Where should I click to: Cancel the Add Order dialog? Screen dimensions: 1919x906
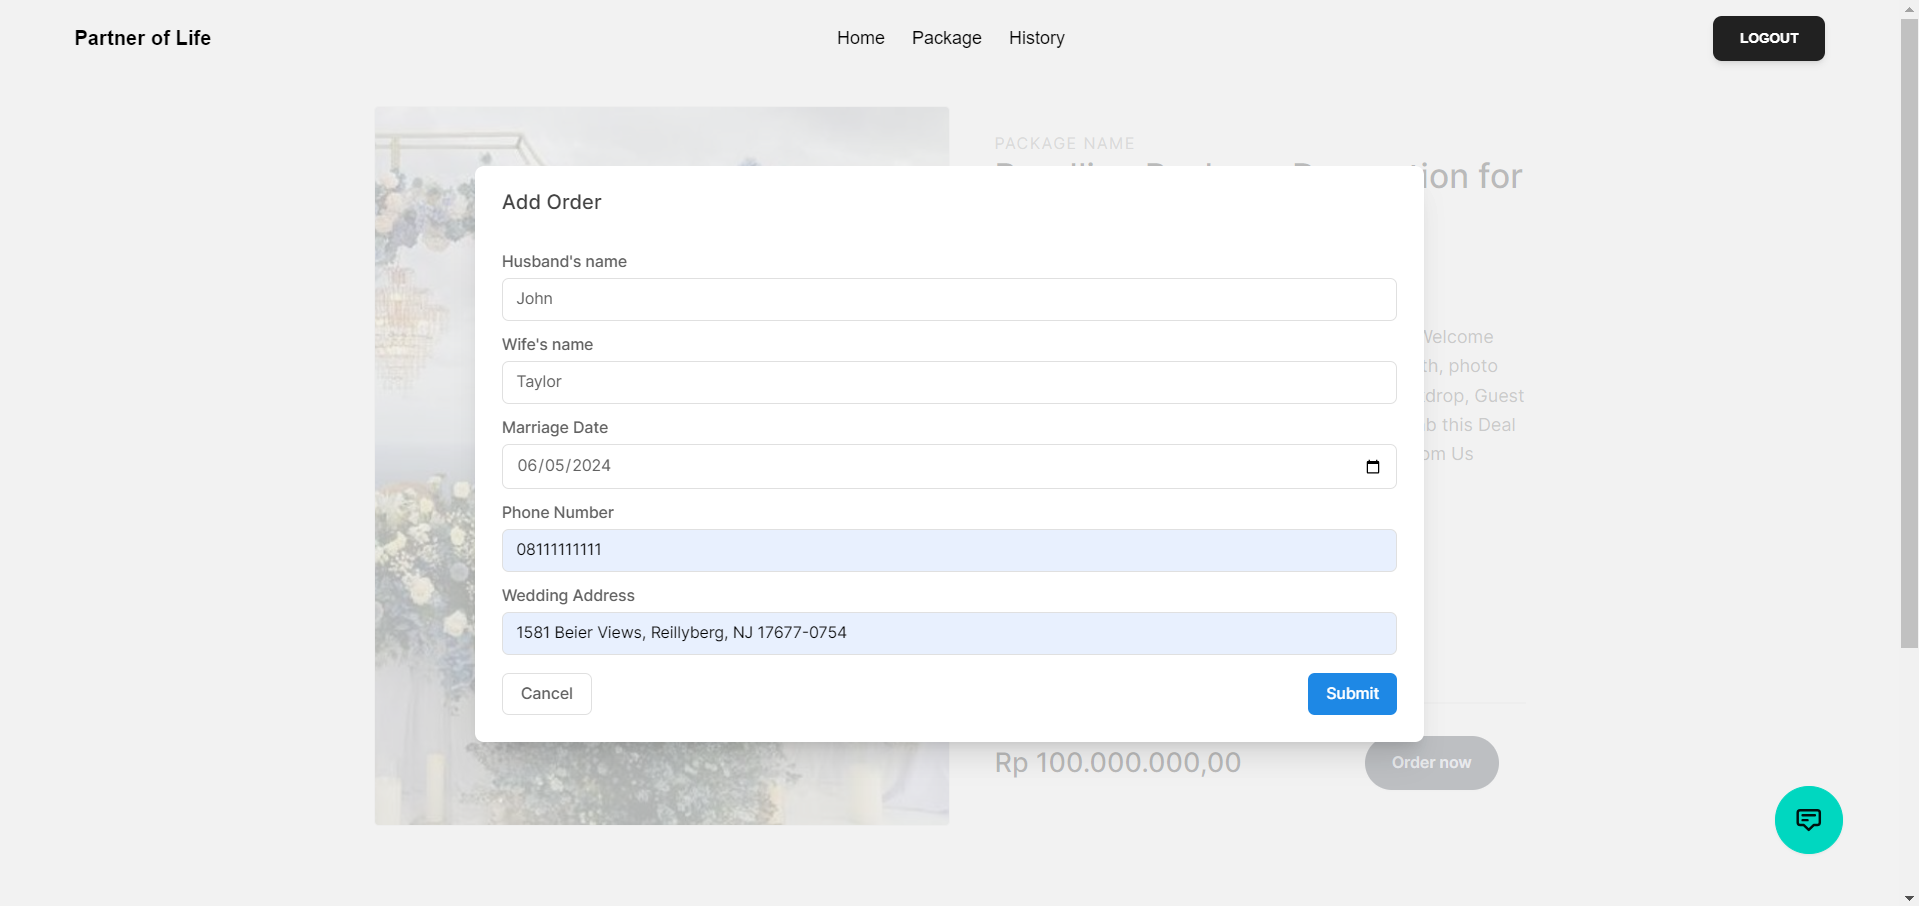[x=546, y=694]
